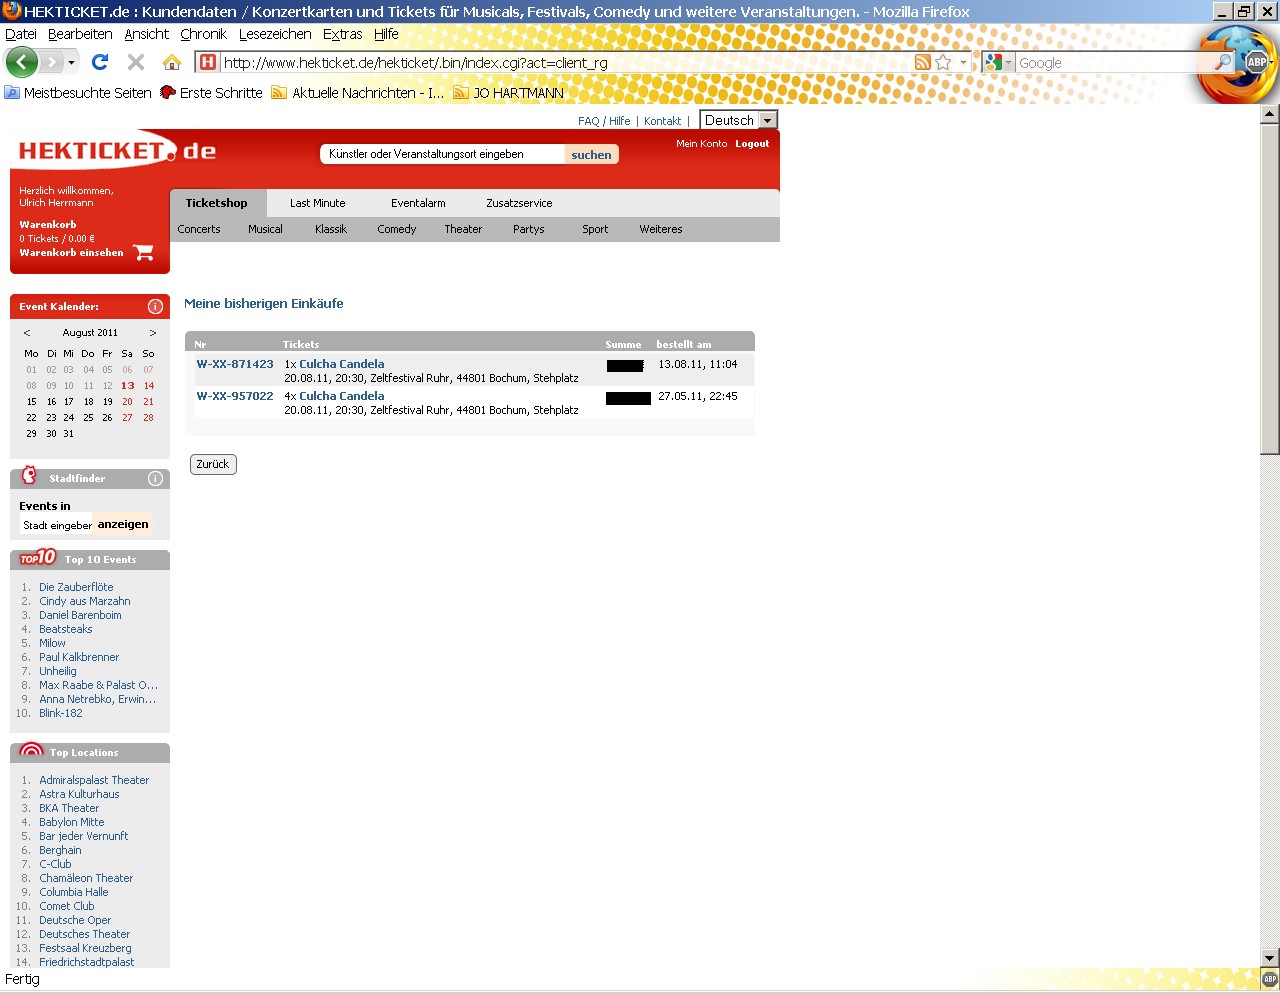Switch to the Eventalarm tab
This screenshot has width=1280, height=994.
(418, 203)
